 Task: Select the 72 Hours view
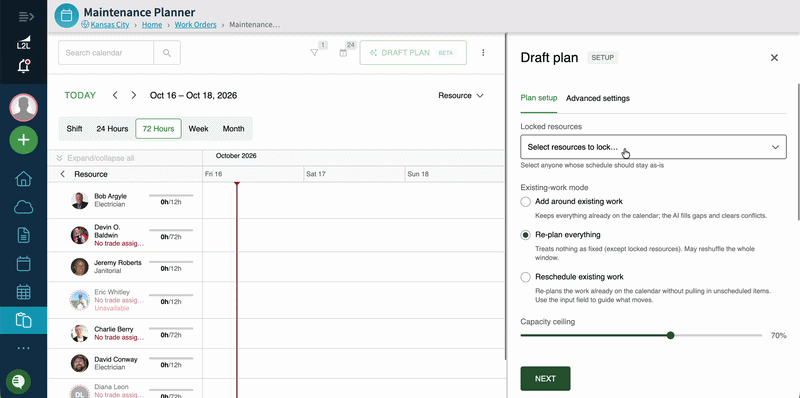158,129
